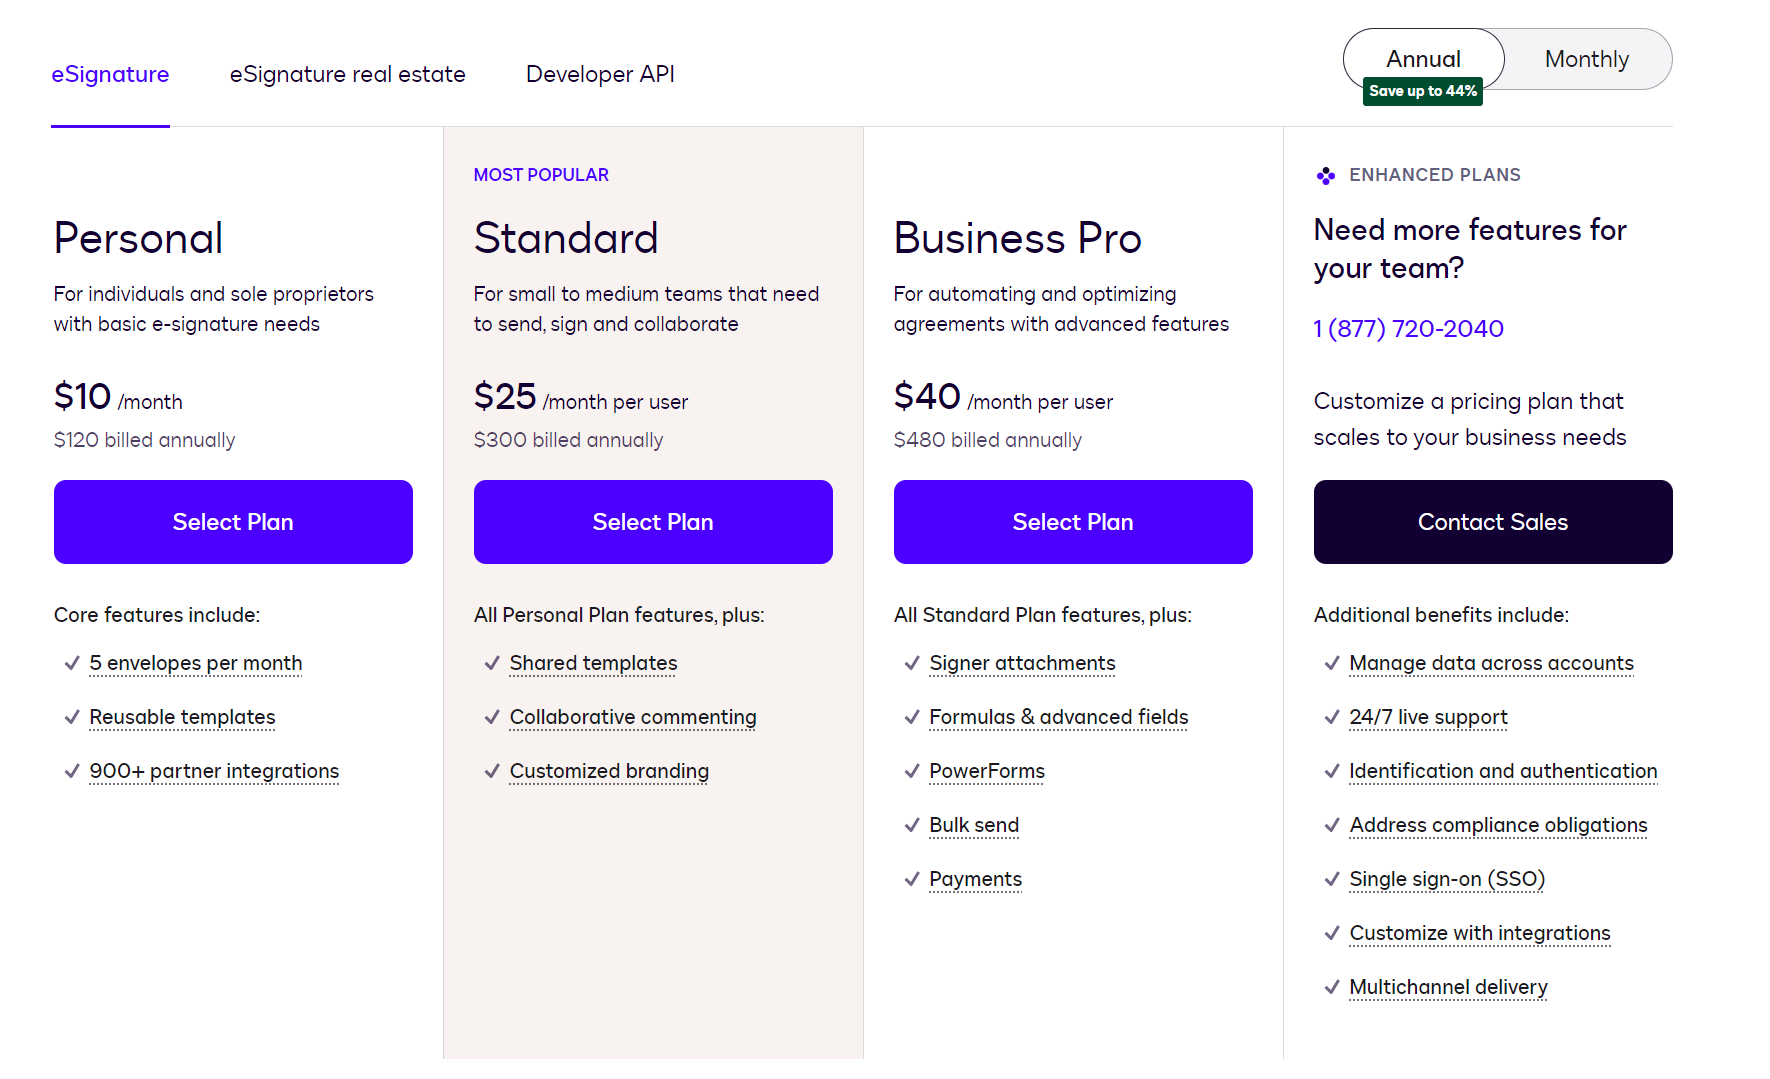The image size is (1770, 1079).
Task: Call the 1 (877) 720-2040 phone link
Action: tap(1408, 328)
